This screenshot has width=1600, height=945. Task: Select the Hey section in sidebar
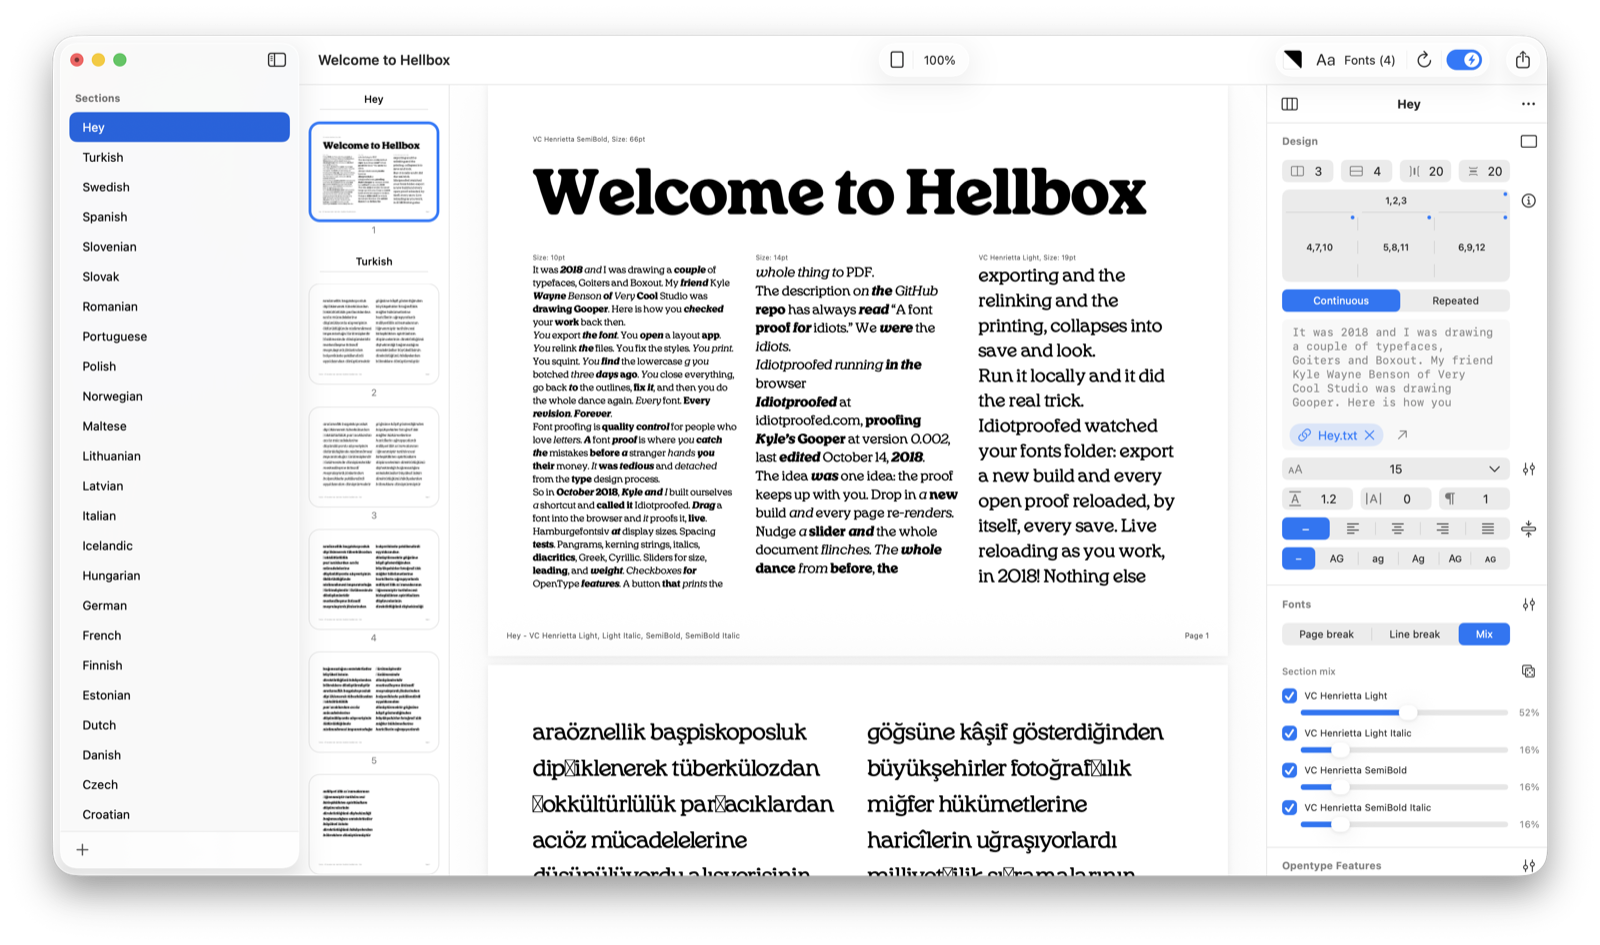(179, 127)
